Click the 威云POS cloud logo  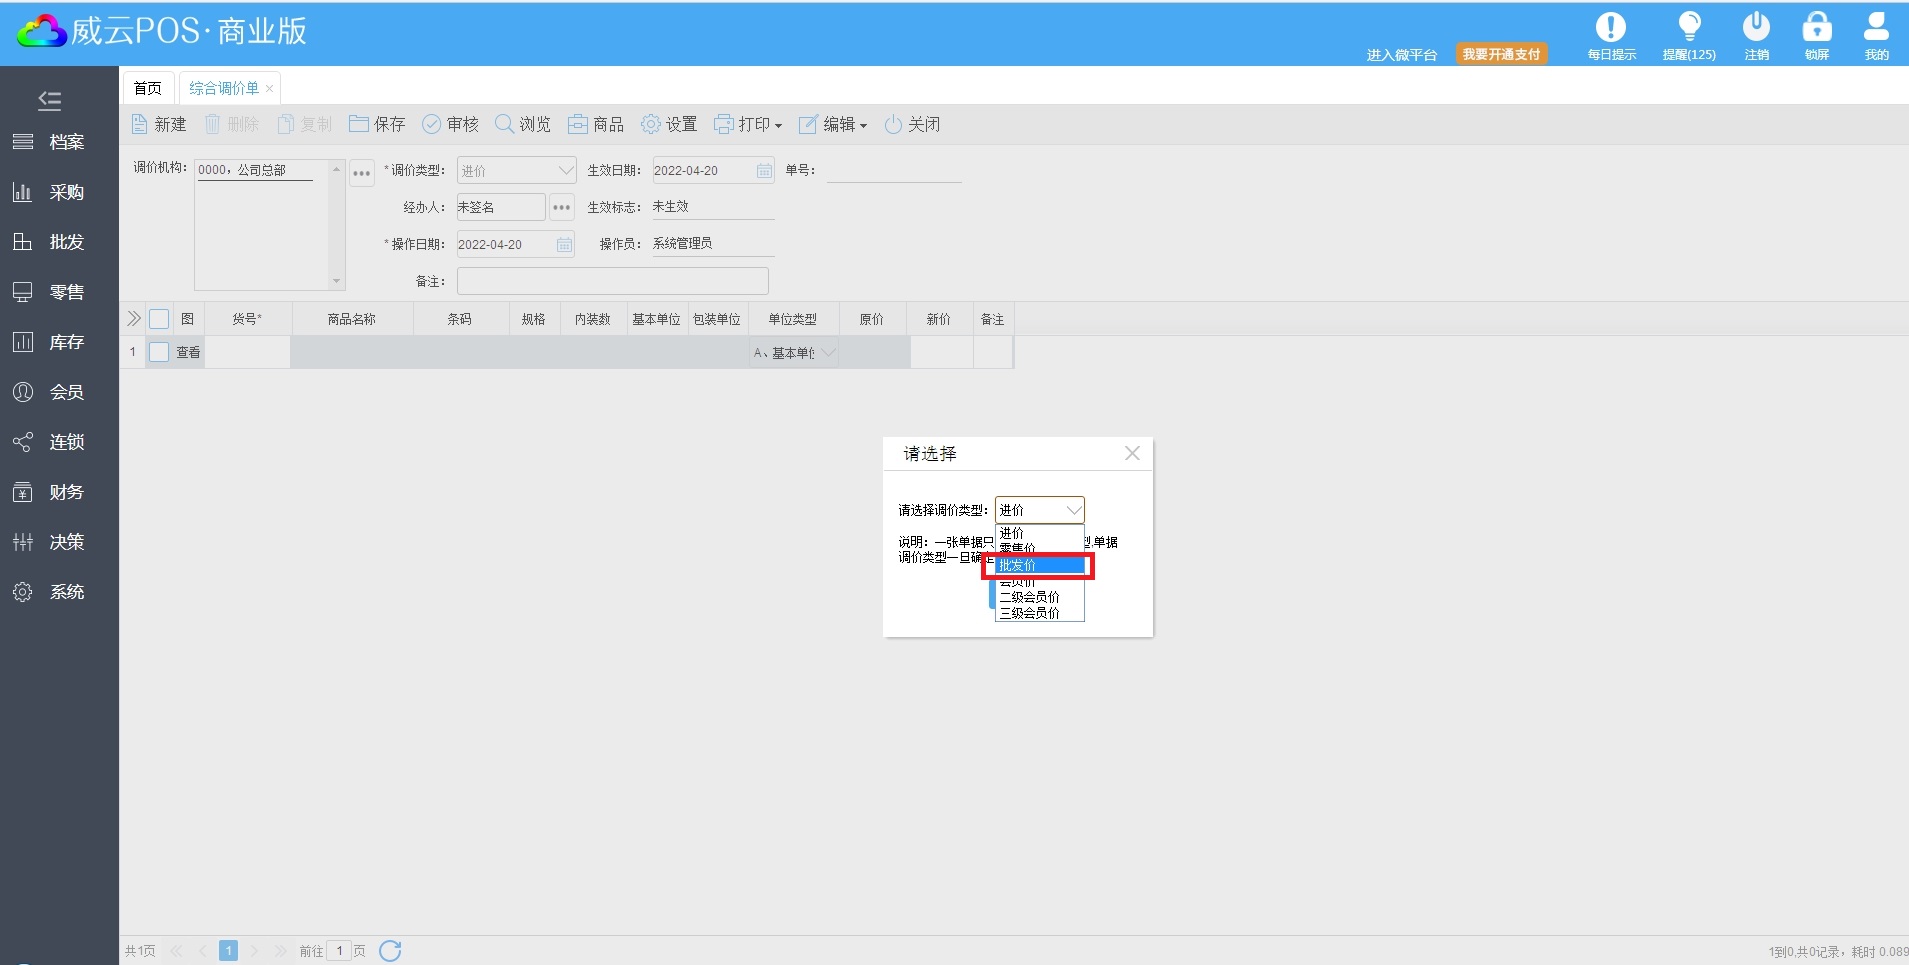(x=42, y=32)
